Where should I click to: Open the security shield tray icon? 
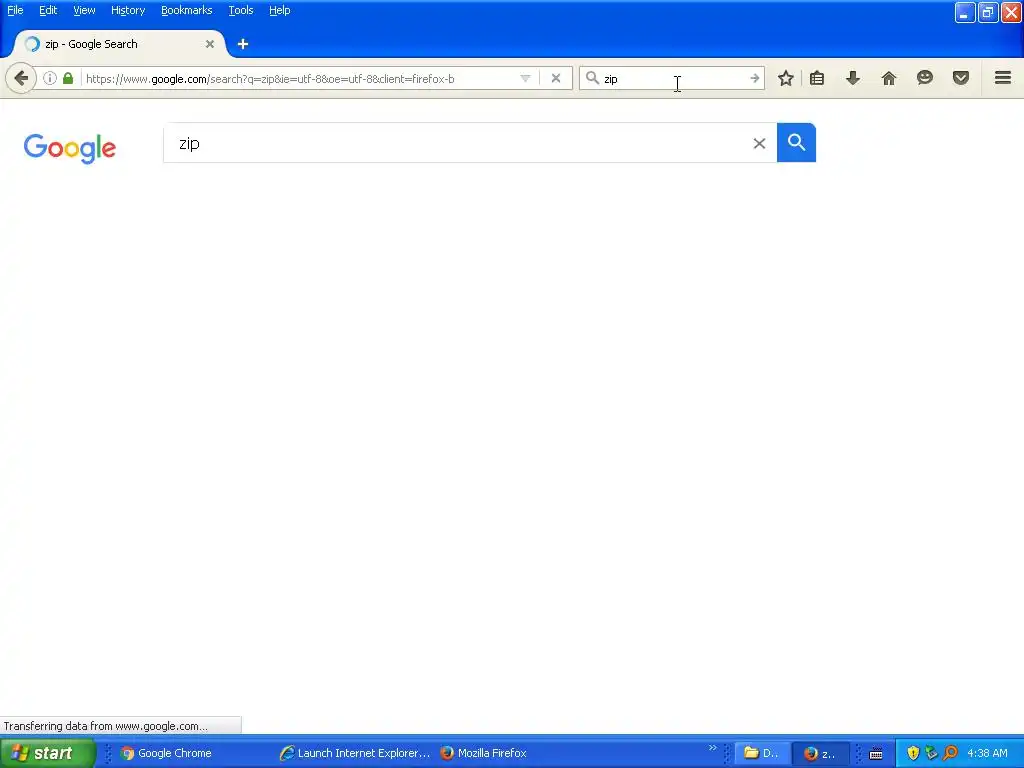(x=913, y=753)
